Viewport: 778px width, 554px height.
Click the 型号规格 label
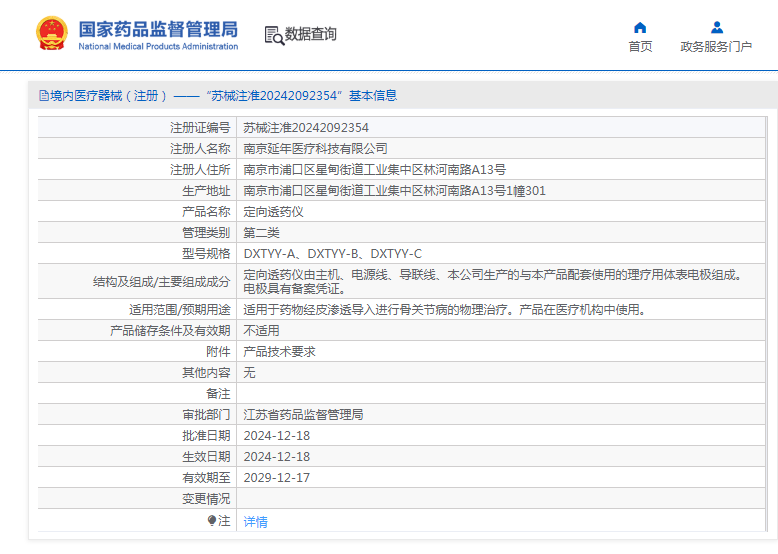click(206, 254)
